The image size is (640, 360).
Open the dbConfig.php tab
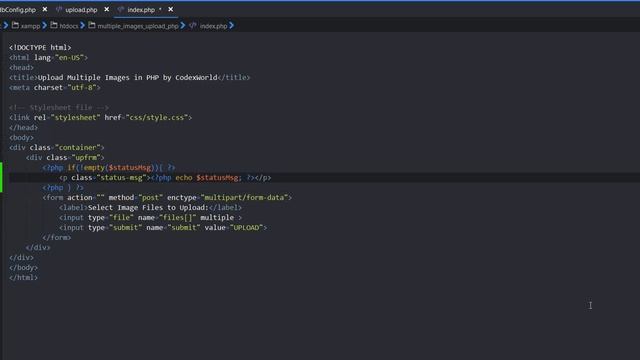pos(18,9)
